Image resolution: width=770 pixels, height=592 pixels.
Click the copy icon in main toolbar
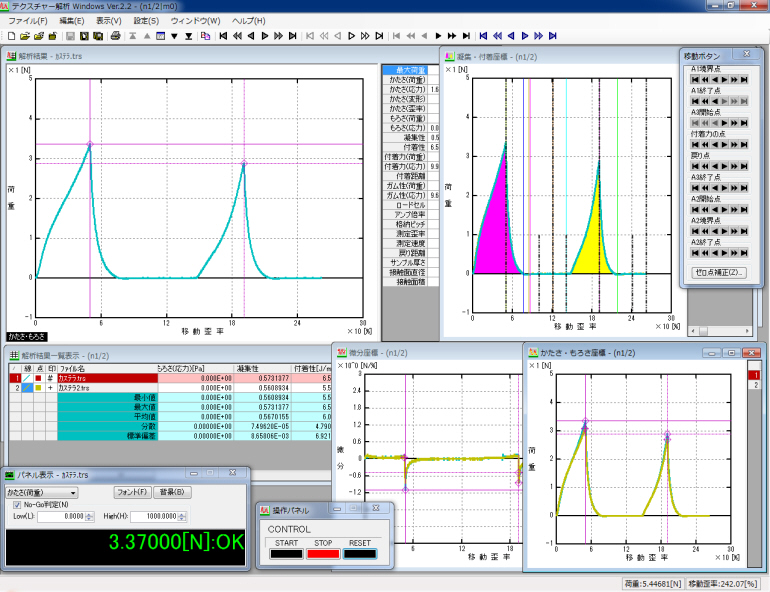click(205, 36)
